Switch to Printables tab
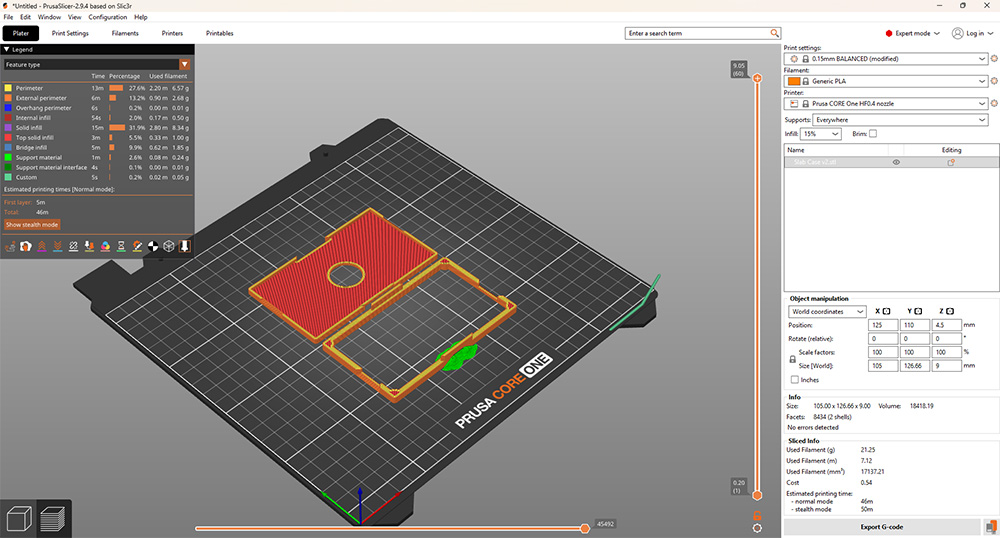Viewport: 1000px width, 538px height. click(219, 33)
